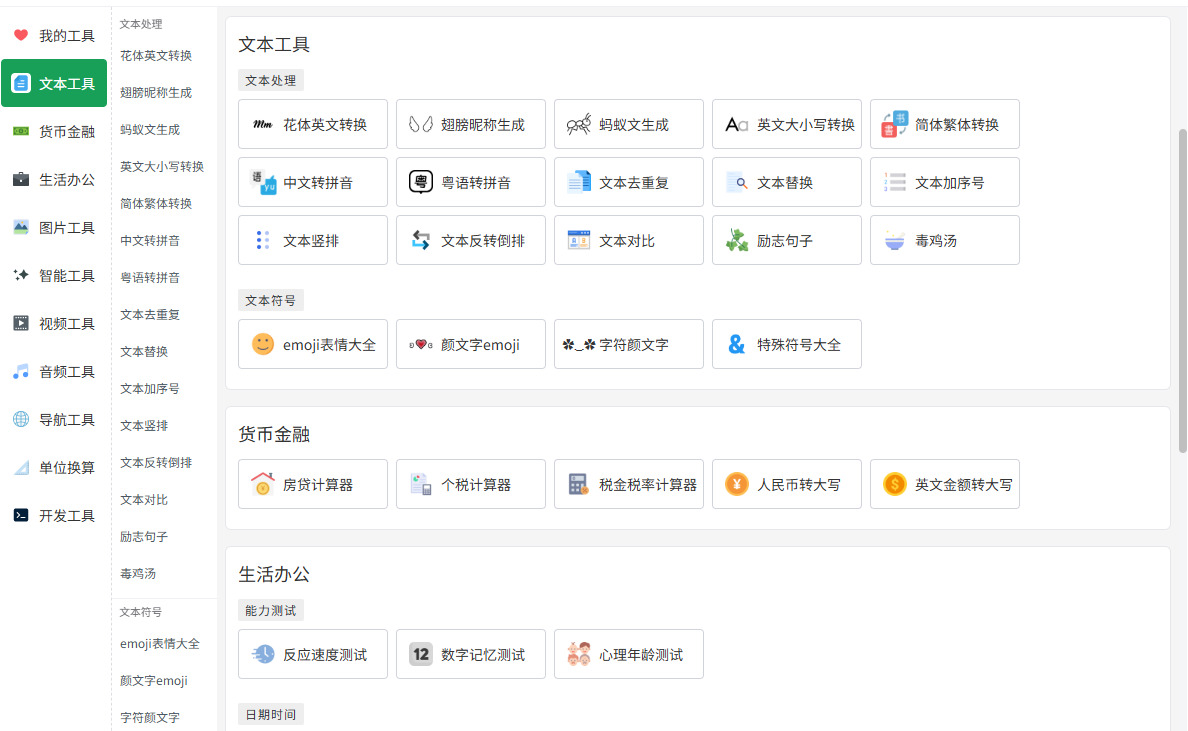This screenshot has height=731, width=1188.
Task: Click 励志句子 in the sub-navigation list
Action: (x=144, y=537)
